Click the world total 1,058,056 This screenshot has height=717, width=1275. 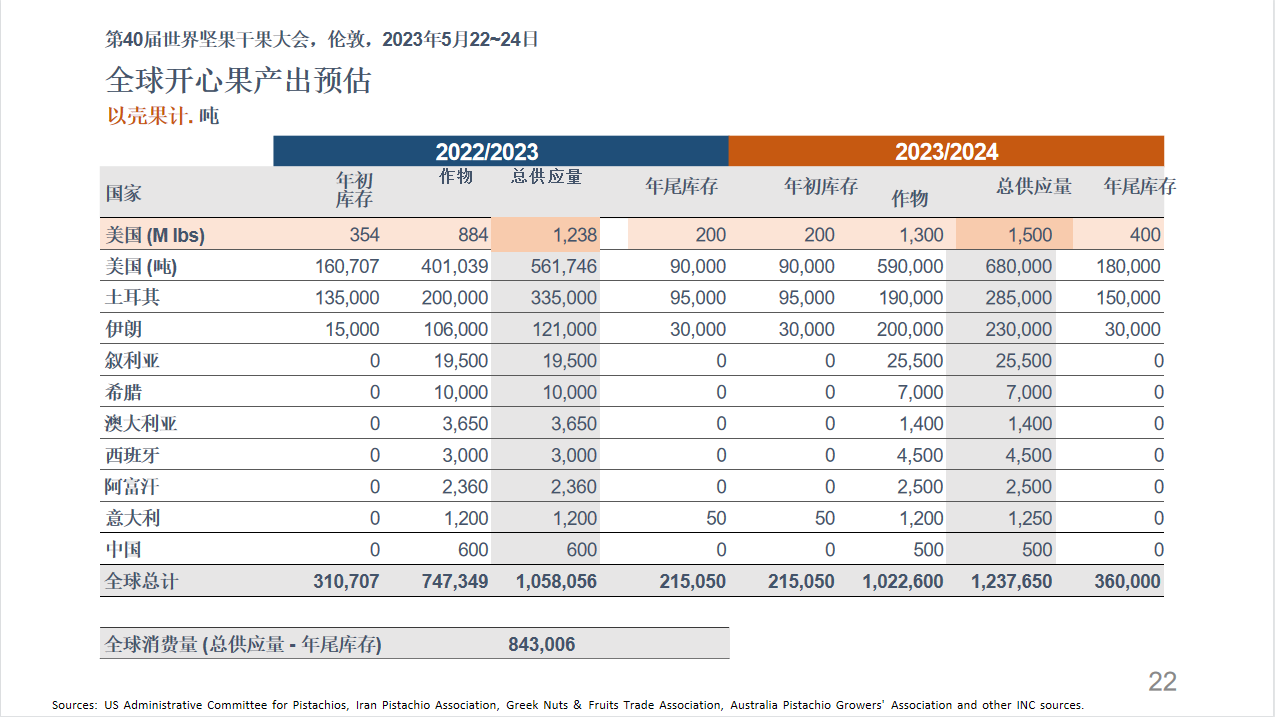(x=556, y=581)
